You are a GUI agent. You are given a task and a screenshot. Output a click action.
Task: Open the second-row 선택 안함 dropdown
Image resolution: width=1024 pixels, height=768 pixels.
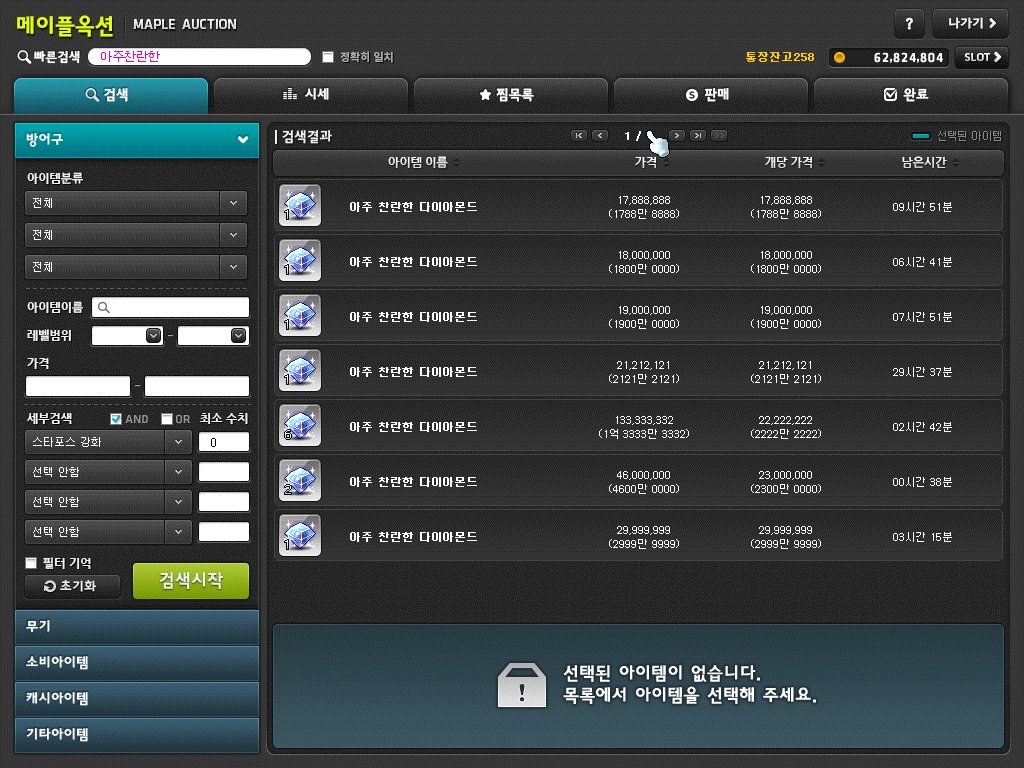point(108,472)
